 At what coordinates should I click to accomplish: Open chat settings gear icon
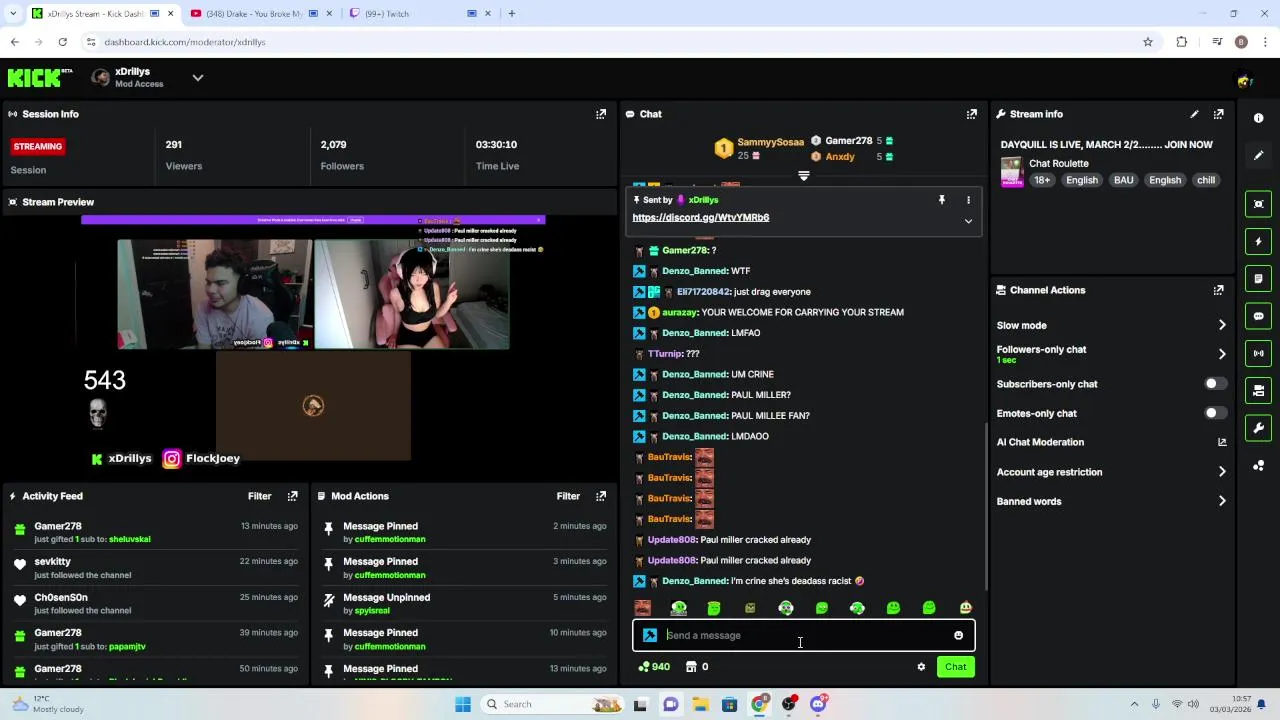(x=921, y=667)
